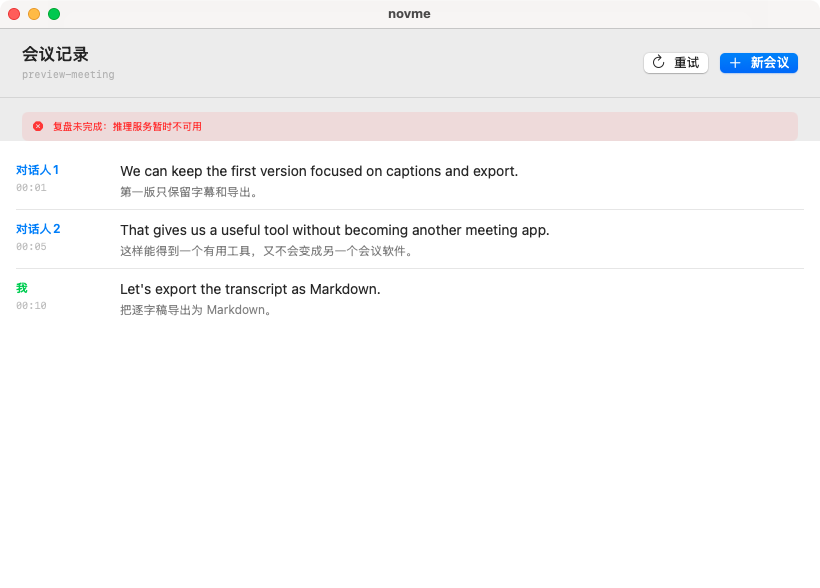The height and width of the screenshot is (588, 820).
Task: Click the novme window title
Action: [x=409, y=14]
